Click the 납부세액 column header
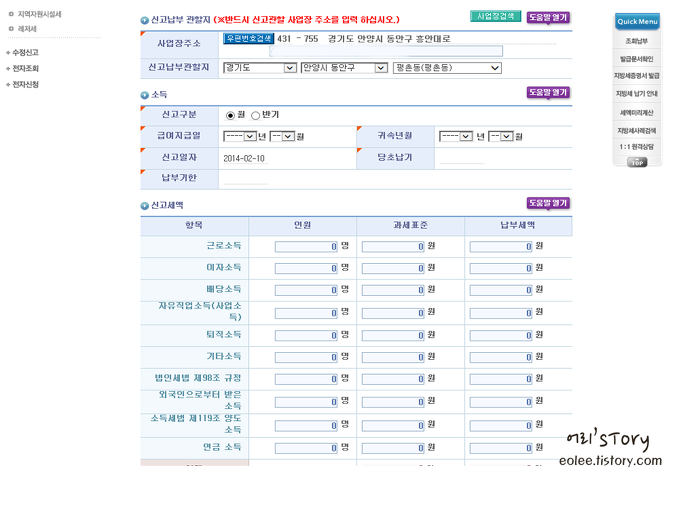Screen dimensions: 683x512 pyautogui.click(x=518, y=225)
